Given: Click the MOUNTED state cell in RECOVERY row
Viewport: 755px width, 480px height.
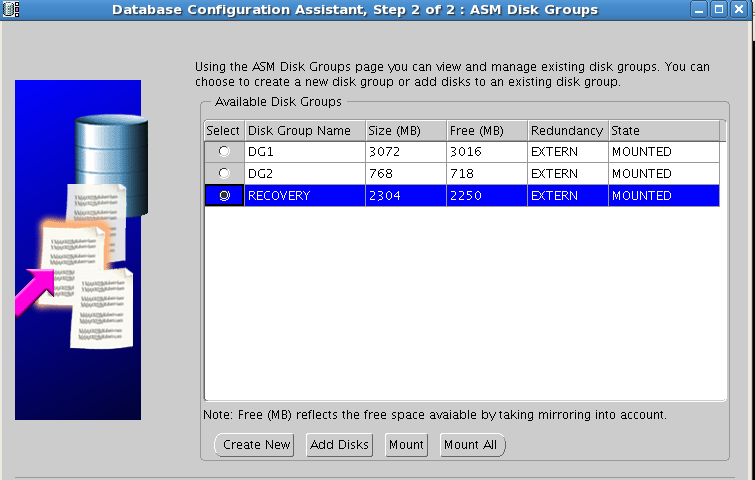Looking at the screenshot, I should tap(664, 195).
